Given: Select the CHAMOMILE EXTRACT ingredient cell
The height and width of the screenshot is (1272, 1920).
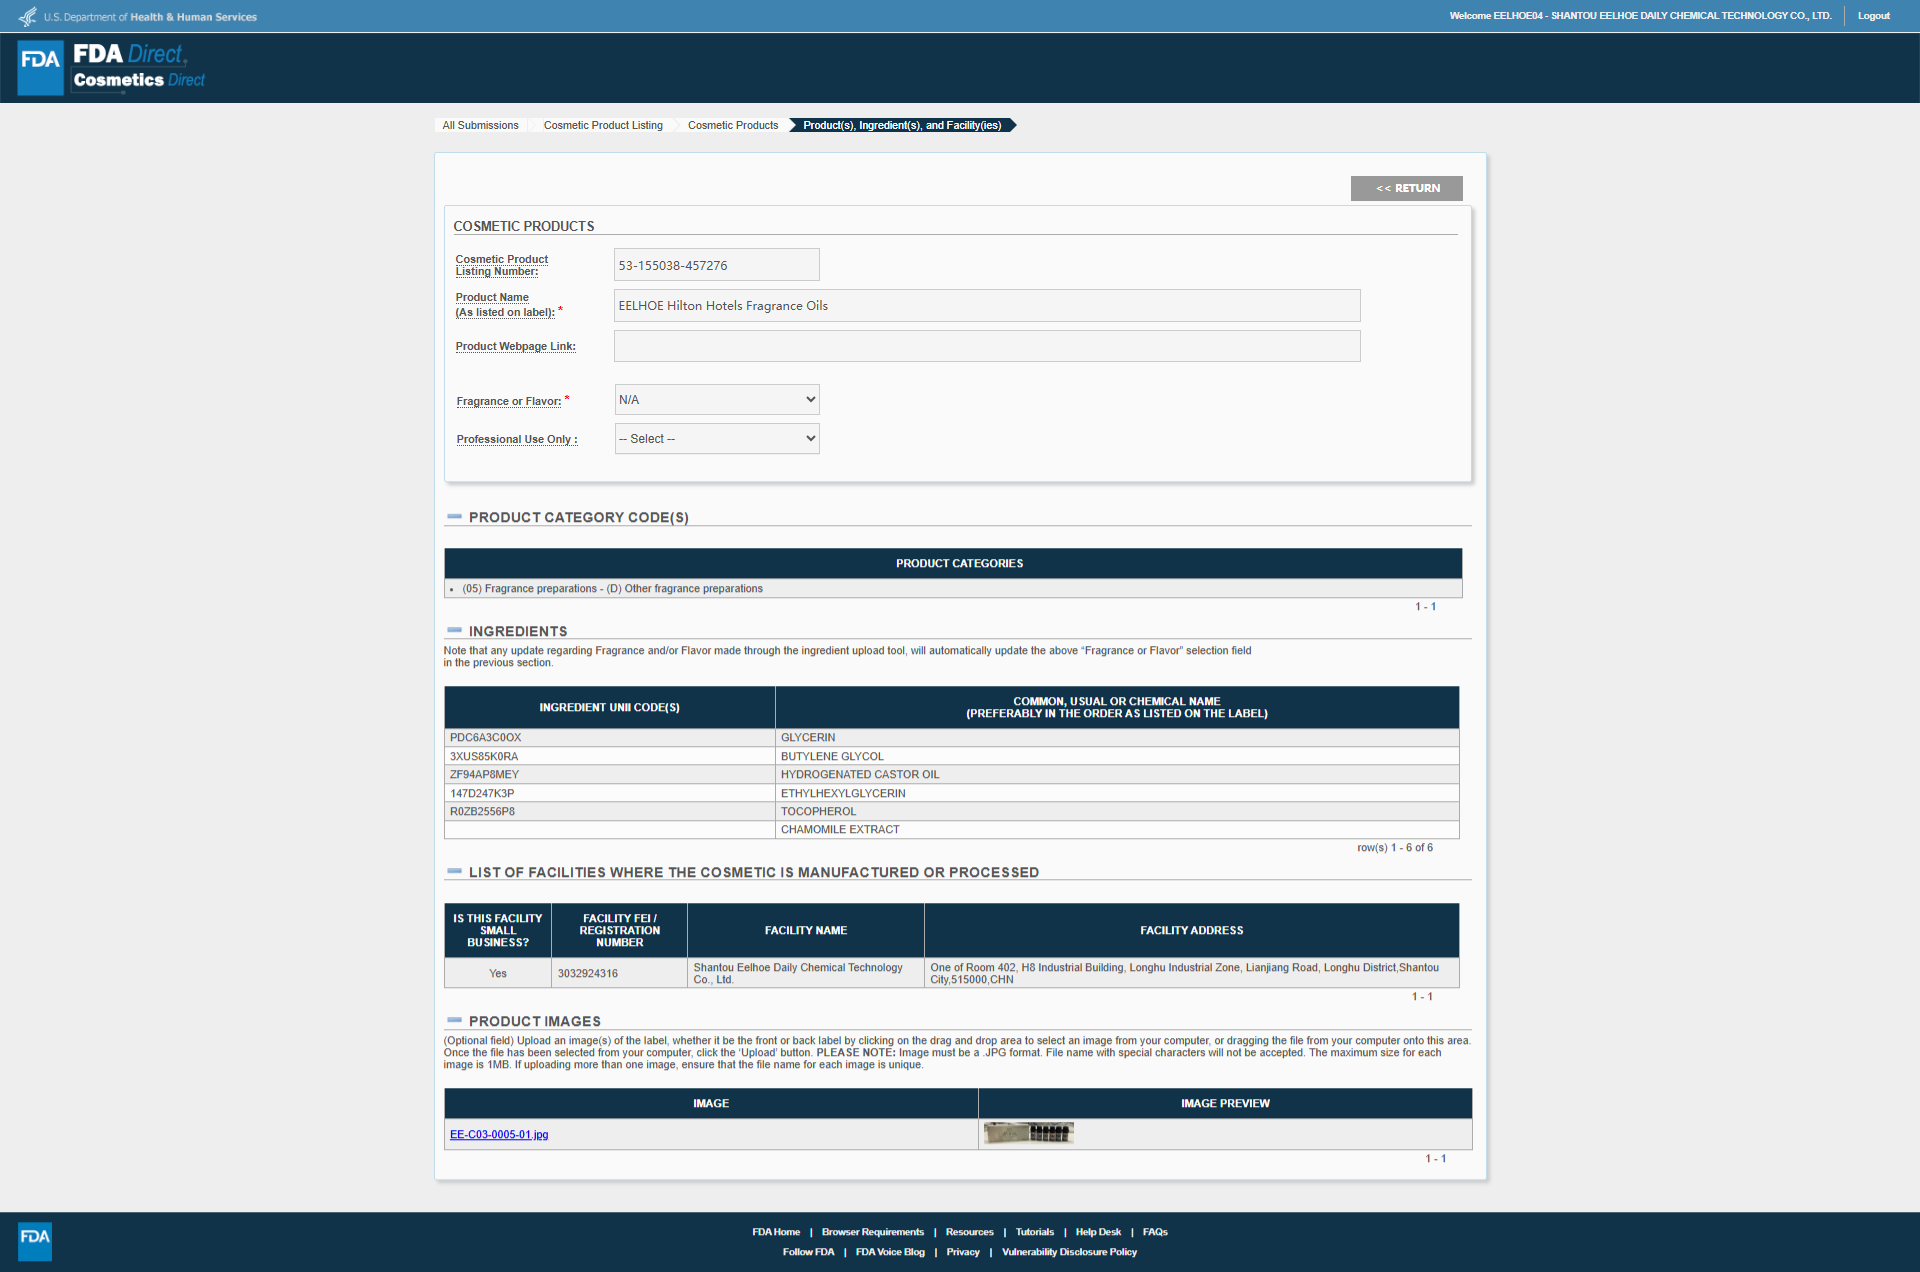Looking at the screenshot, I should coord(1117,830).
